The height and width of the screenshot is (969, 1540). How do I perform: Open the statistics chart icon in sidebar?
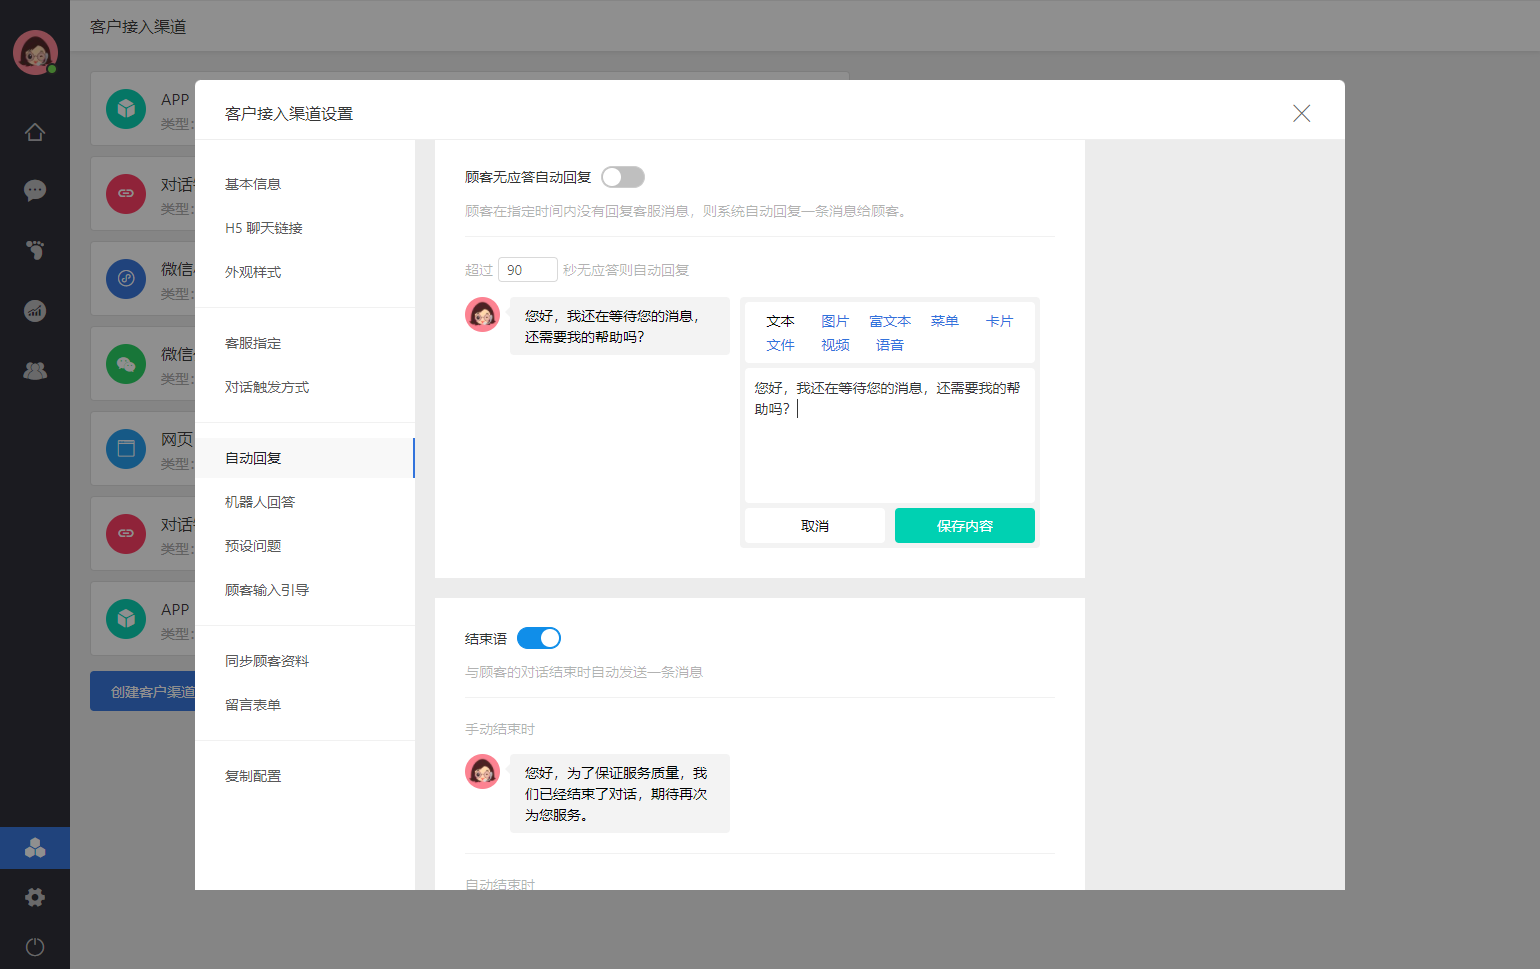pyautogui.click(x=35, y=310)
